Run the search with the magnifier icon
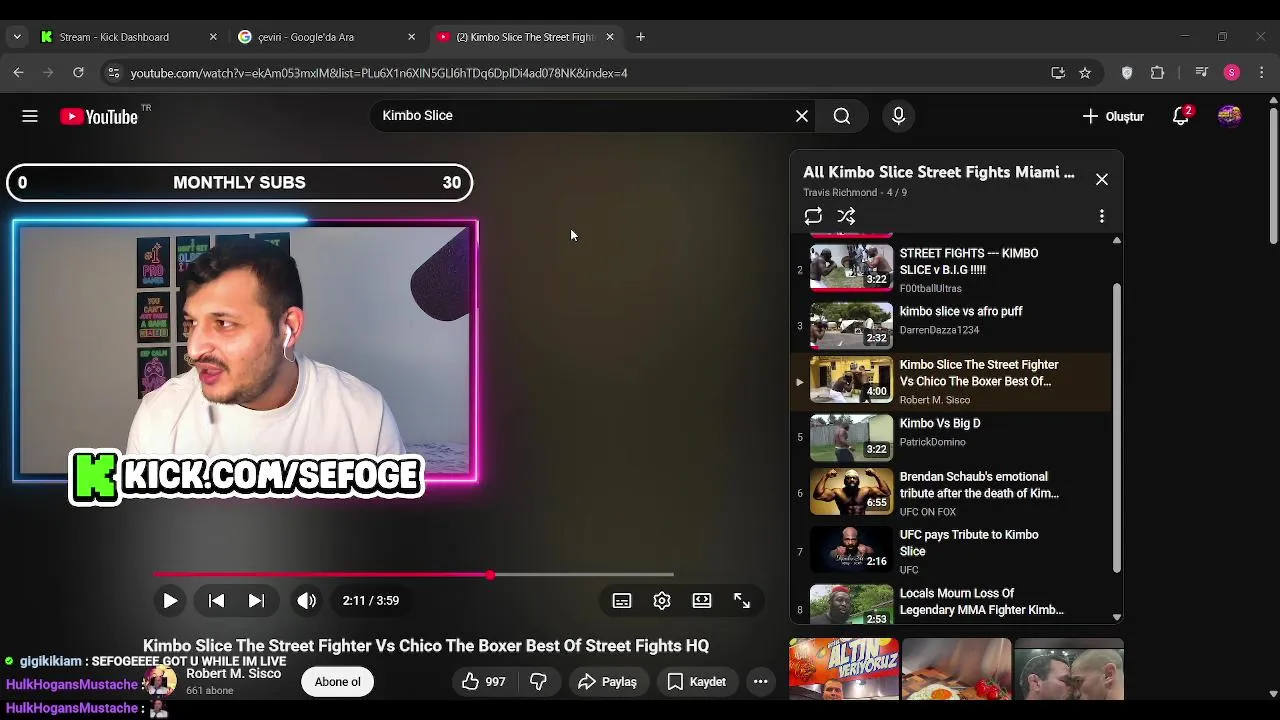The height and width of the screenshot is (720, 1280). 842,116
